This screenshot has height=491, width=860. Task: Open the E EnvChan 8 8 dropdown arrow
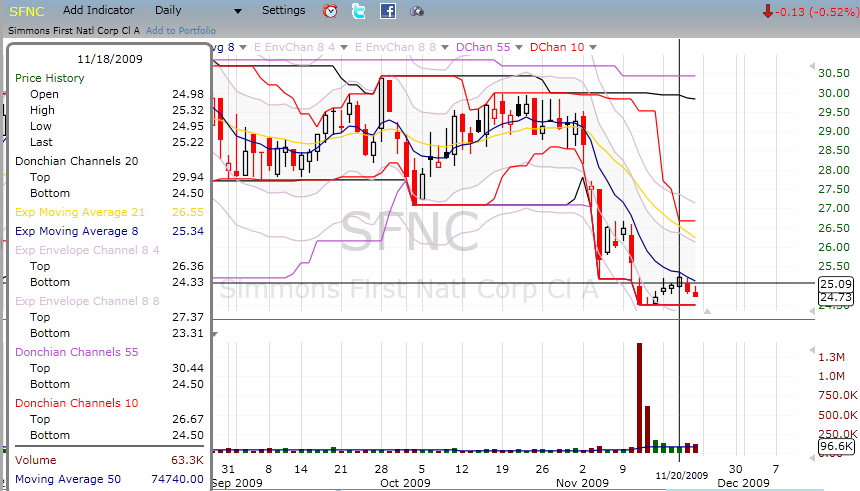[x=445, y=48]
